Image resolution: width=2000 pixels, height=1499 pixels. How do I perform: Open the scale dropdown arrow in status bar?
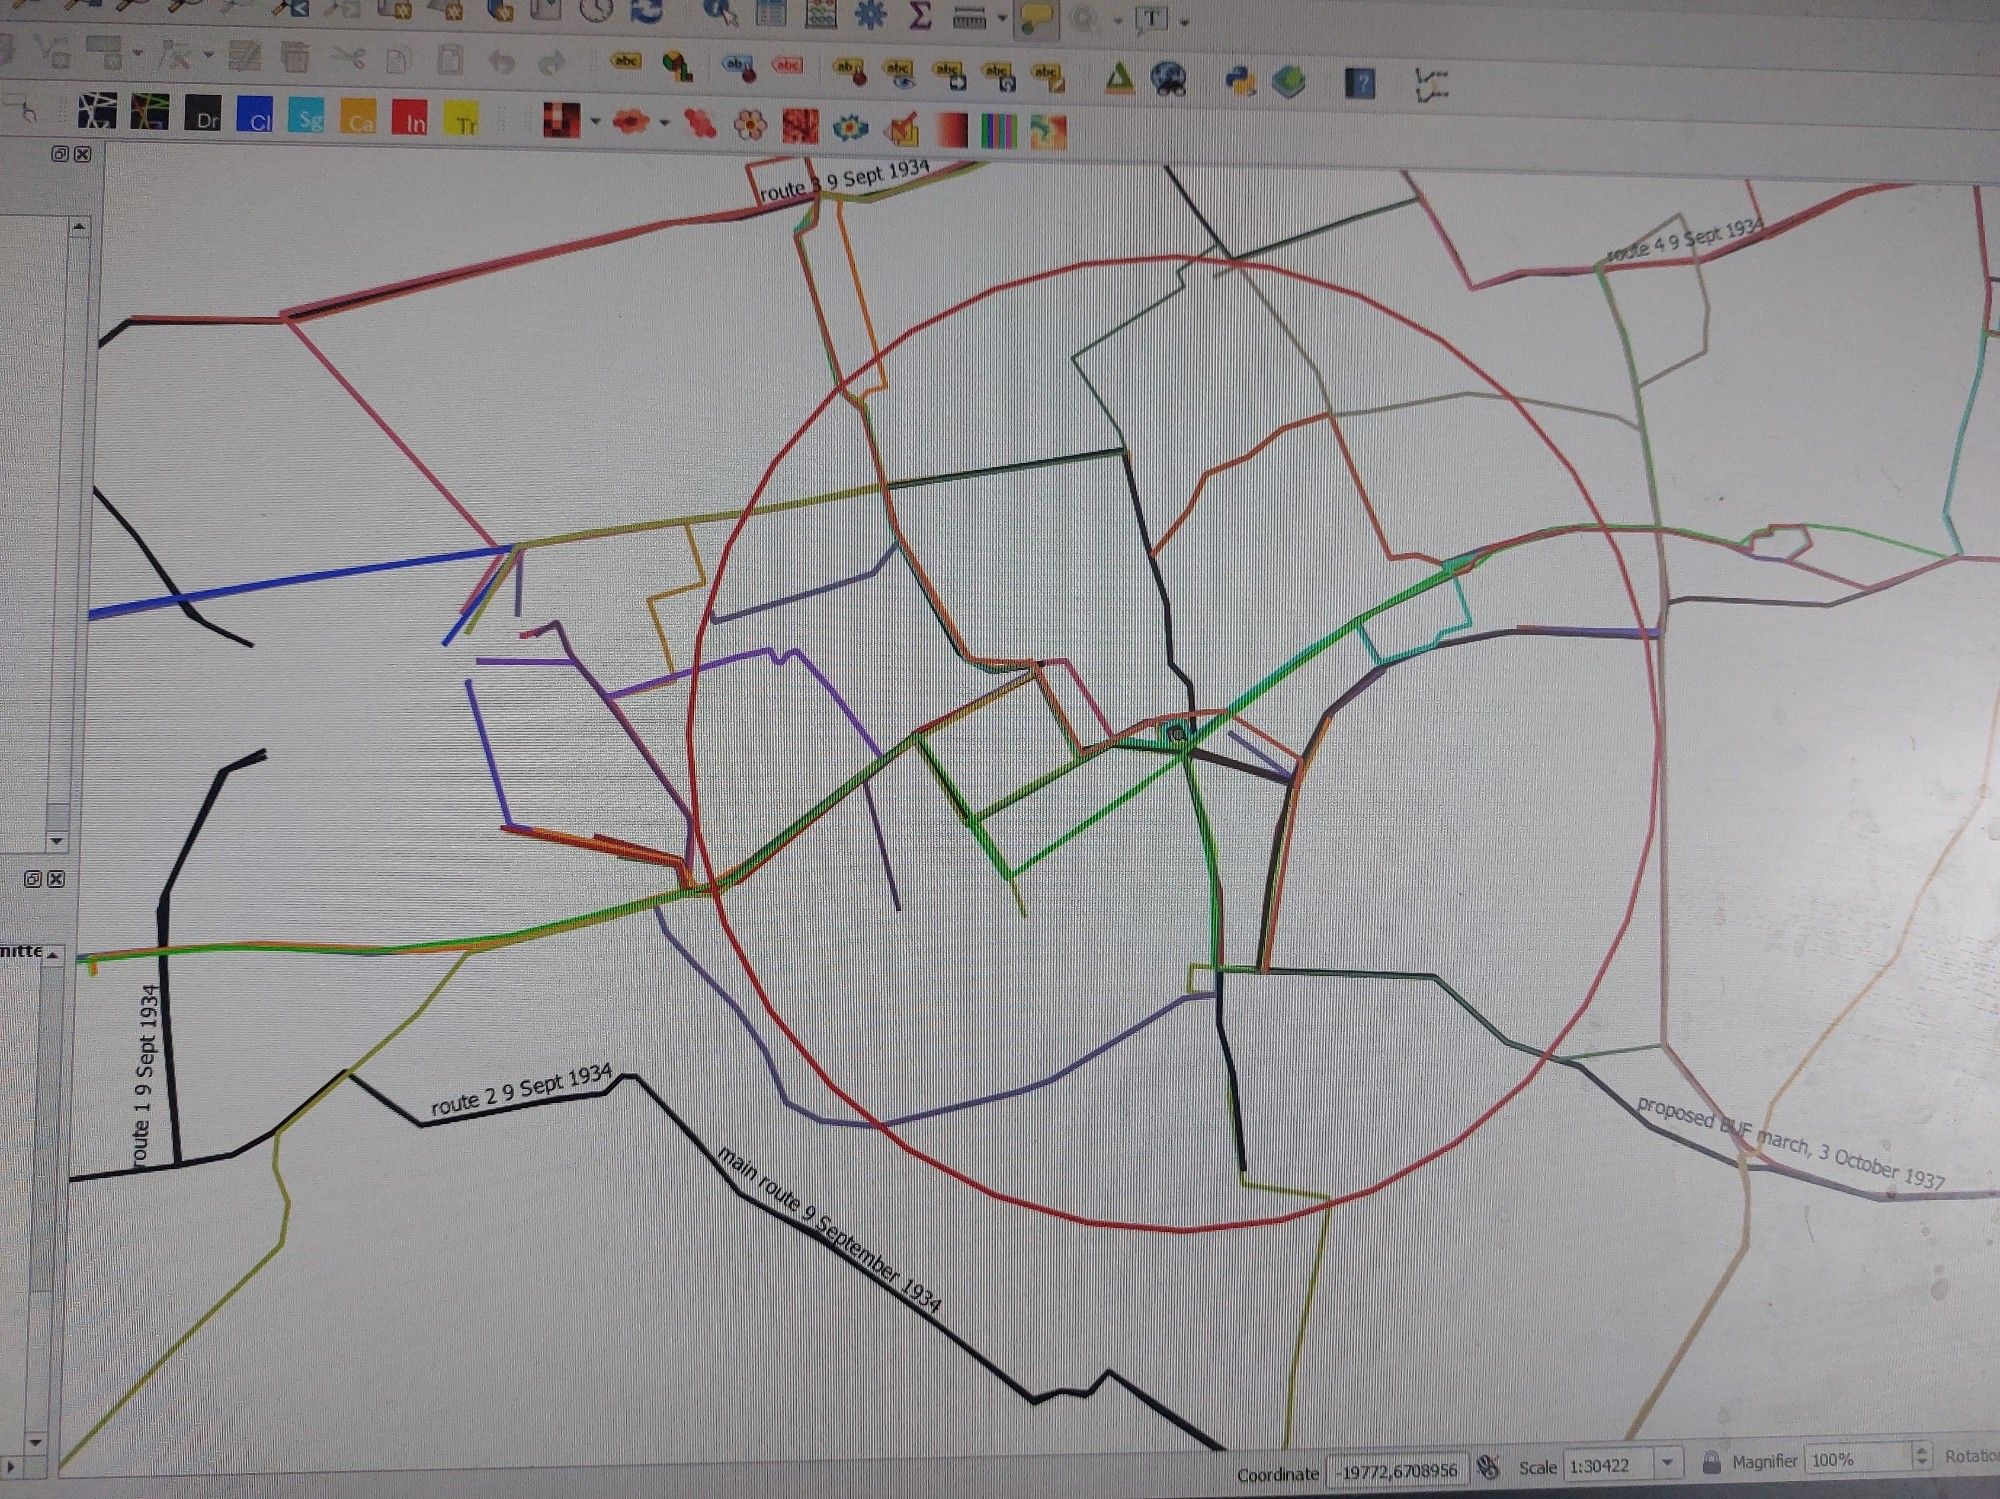point(1668,1464)
